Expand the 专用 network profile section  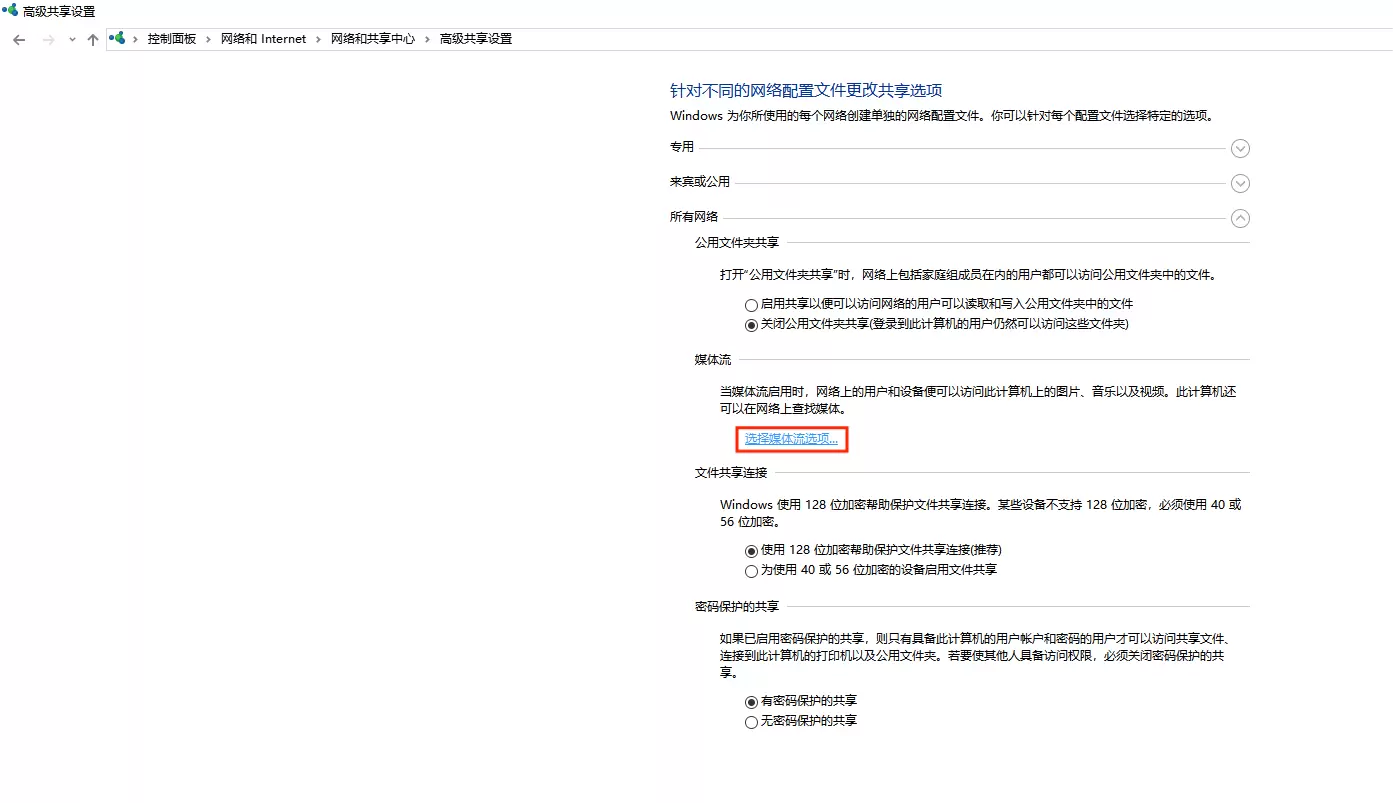pyautogui.click(x=1240, y=149)
